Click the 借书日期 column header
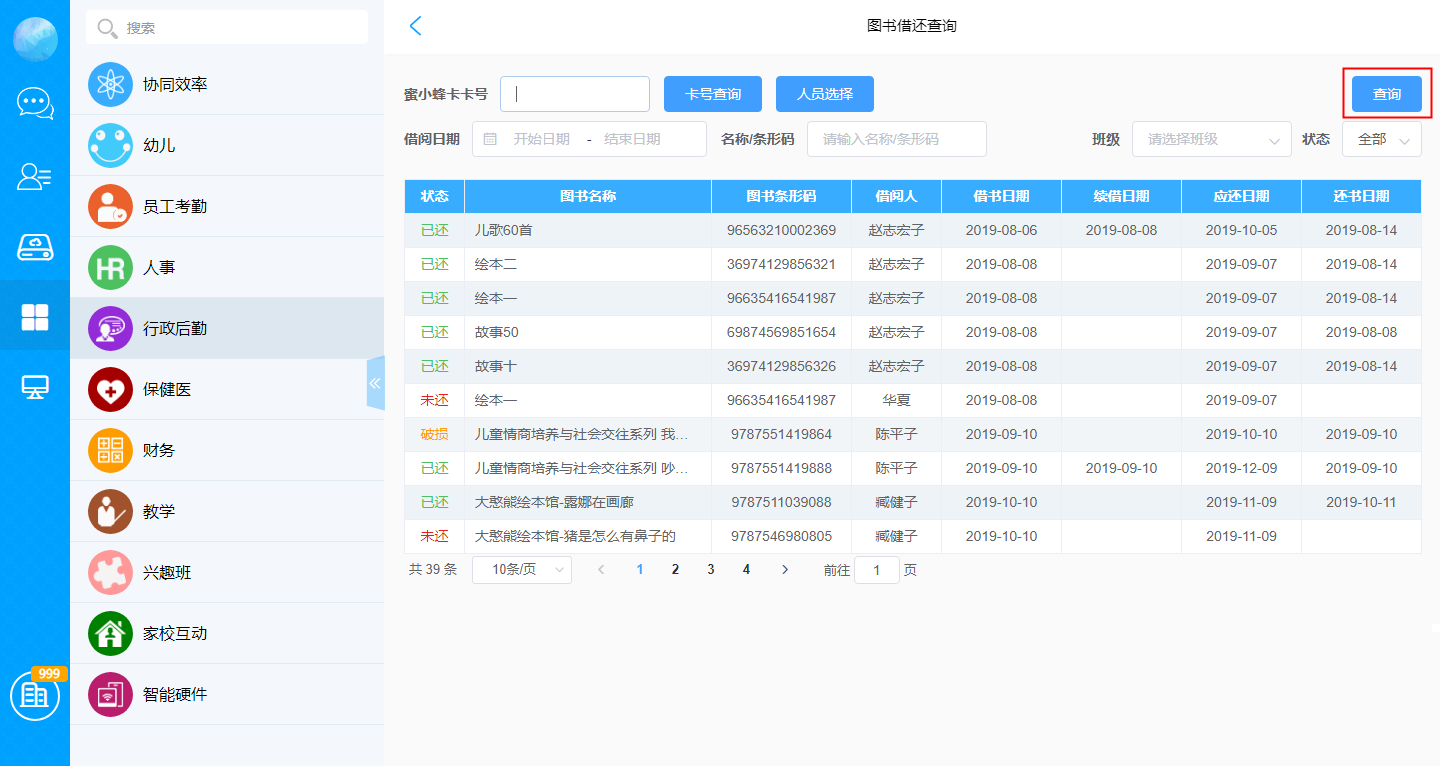The height and width of the screenshot is (766, 1440). (1001, 197)
